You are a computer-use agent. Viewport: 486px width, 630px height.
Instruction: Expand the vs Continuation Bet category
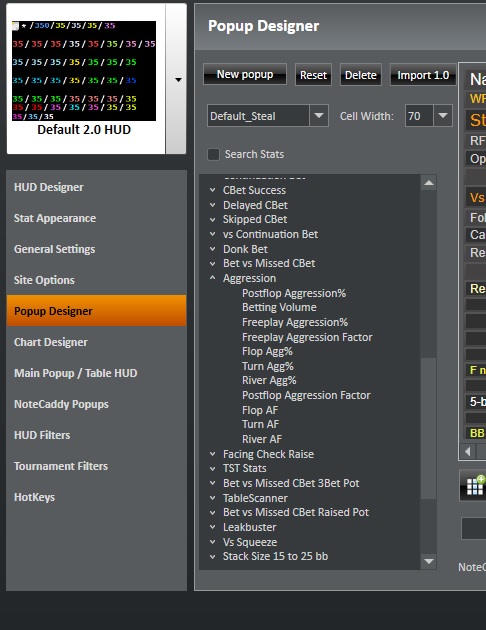click(x=212, y=234)
